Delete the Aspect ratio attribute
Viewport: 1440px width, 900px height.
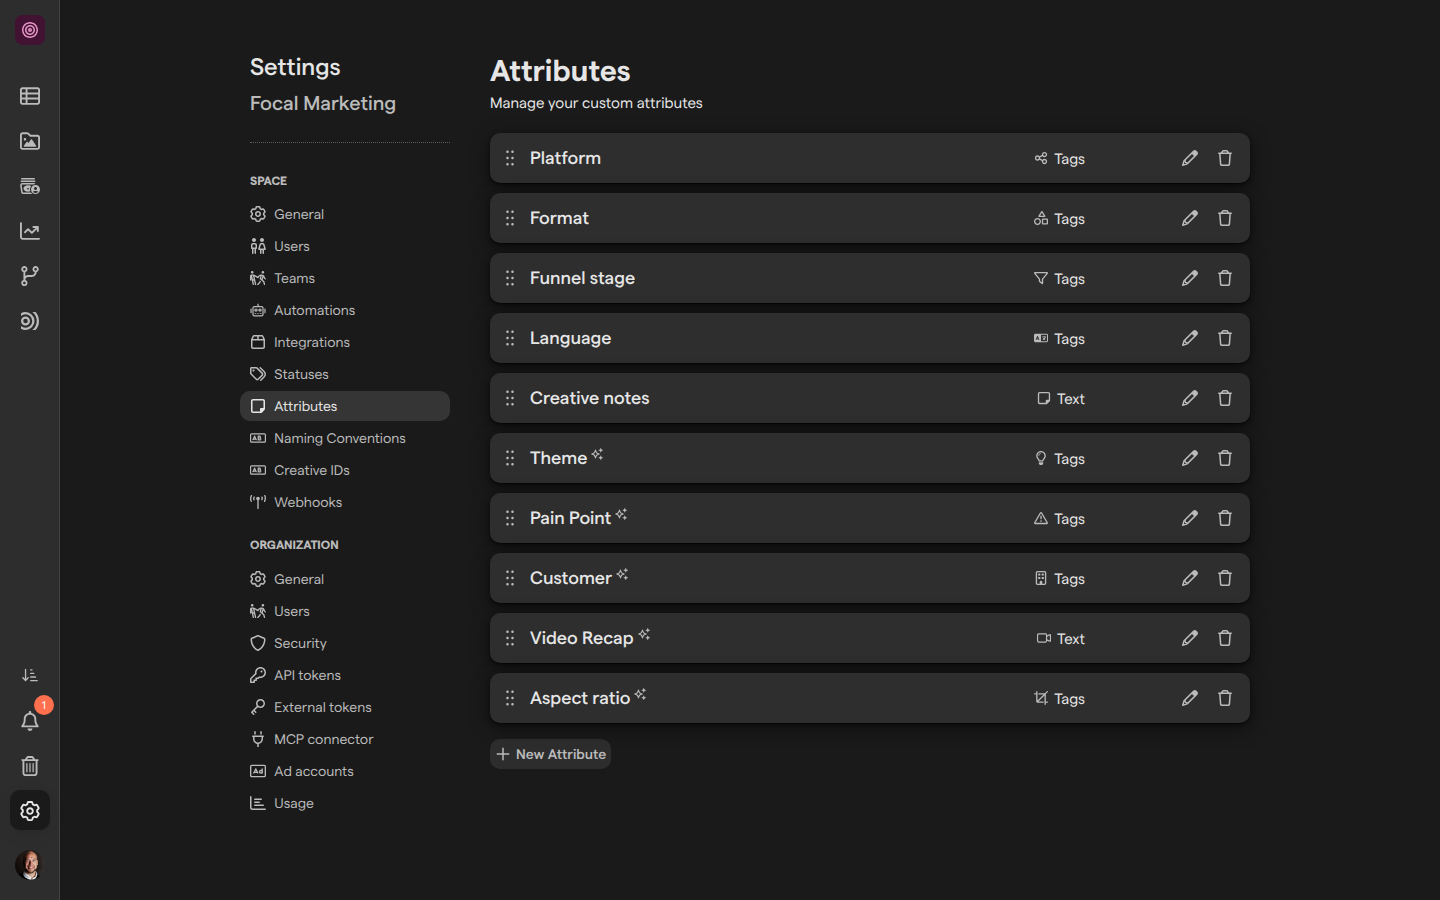[1224, 698]
